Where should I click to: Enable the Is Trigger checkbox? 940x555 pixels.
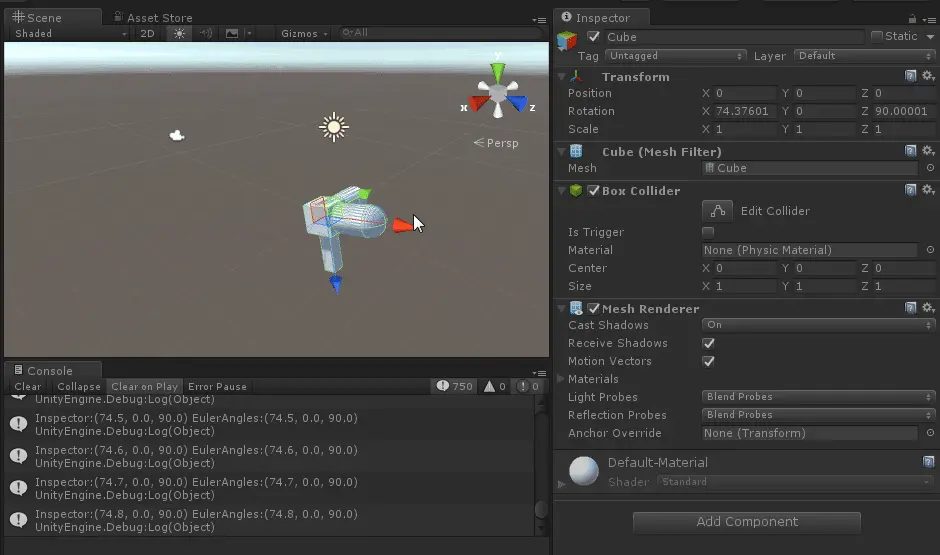[708, 232]
